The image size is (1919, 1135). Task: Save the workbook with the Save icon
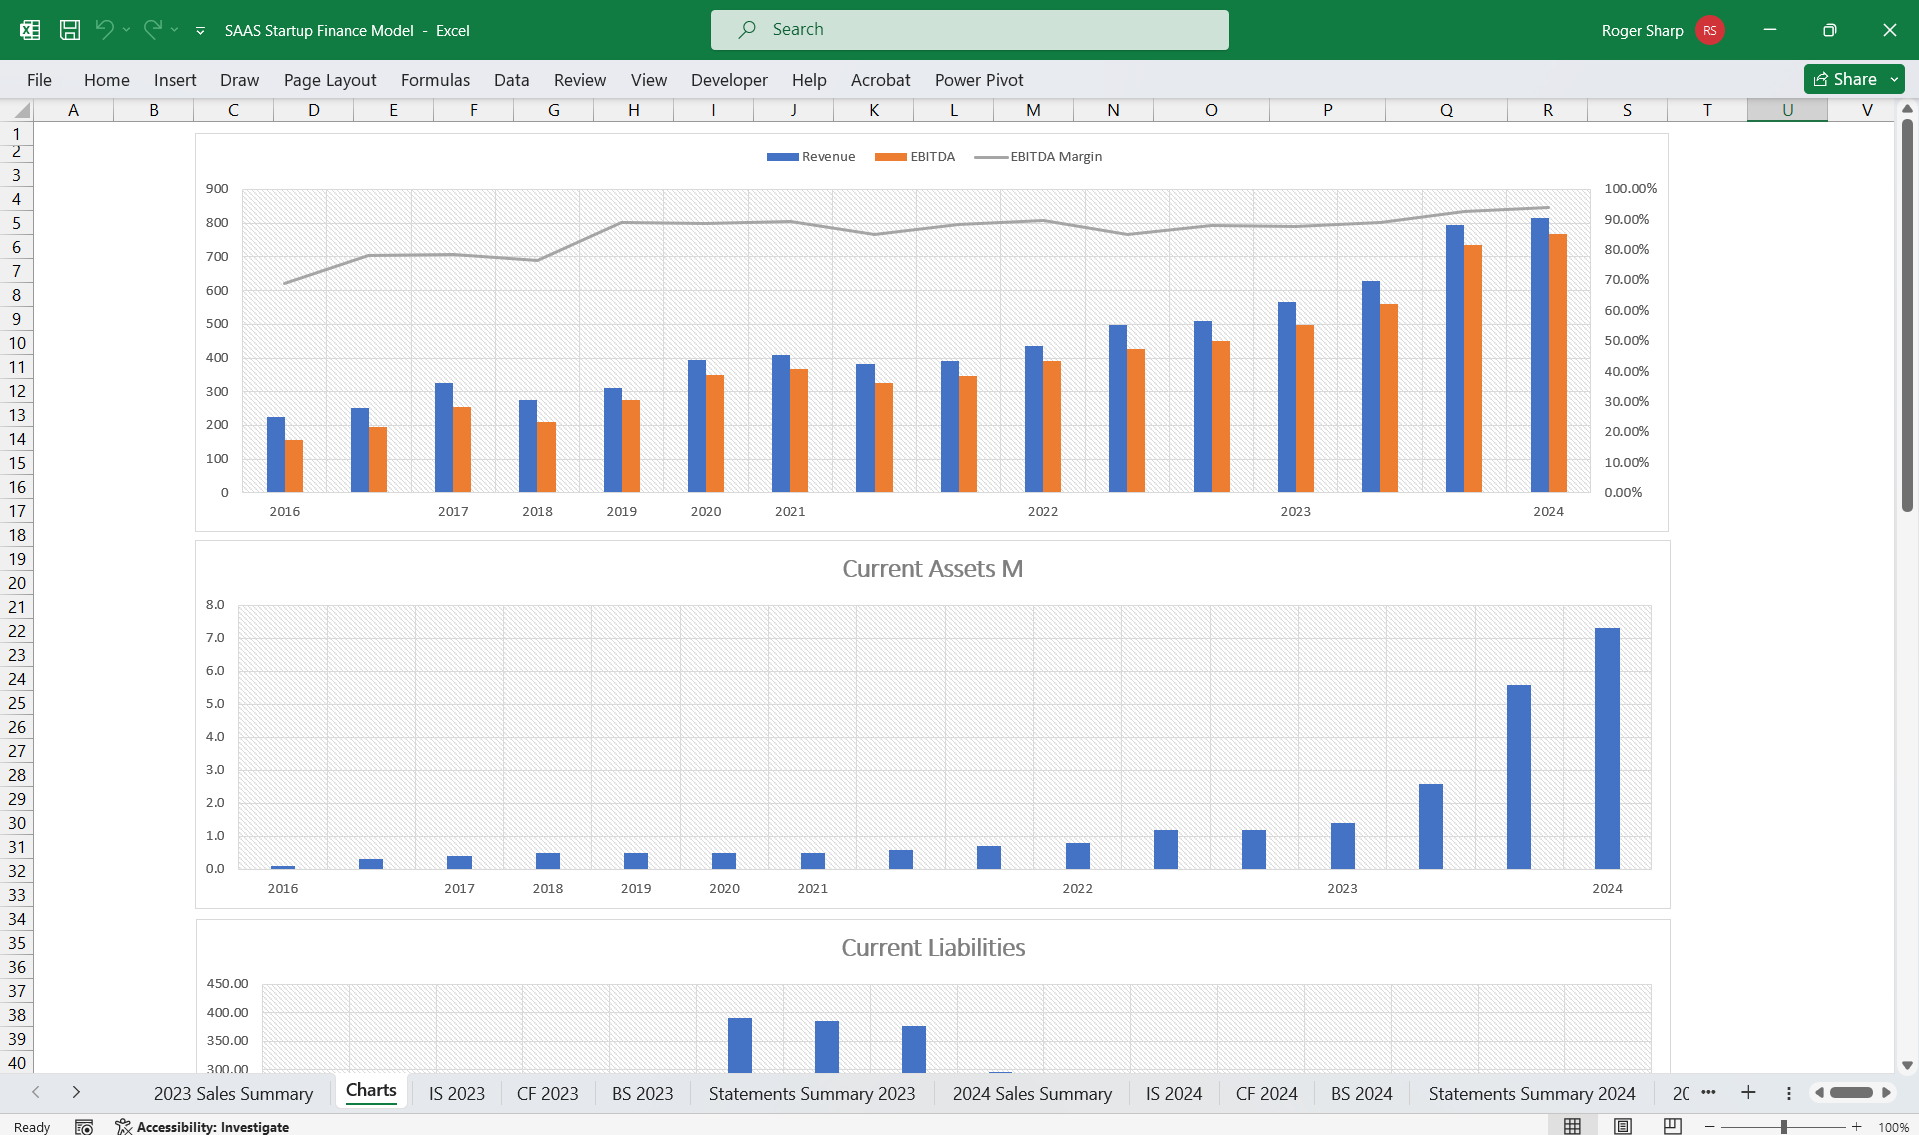[x=70, y=30]
